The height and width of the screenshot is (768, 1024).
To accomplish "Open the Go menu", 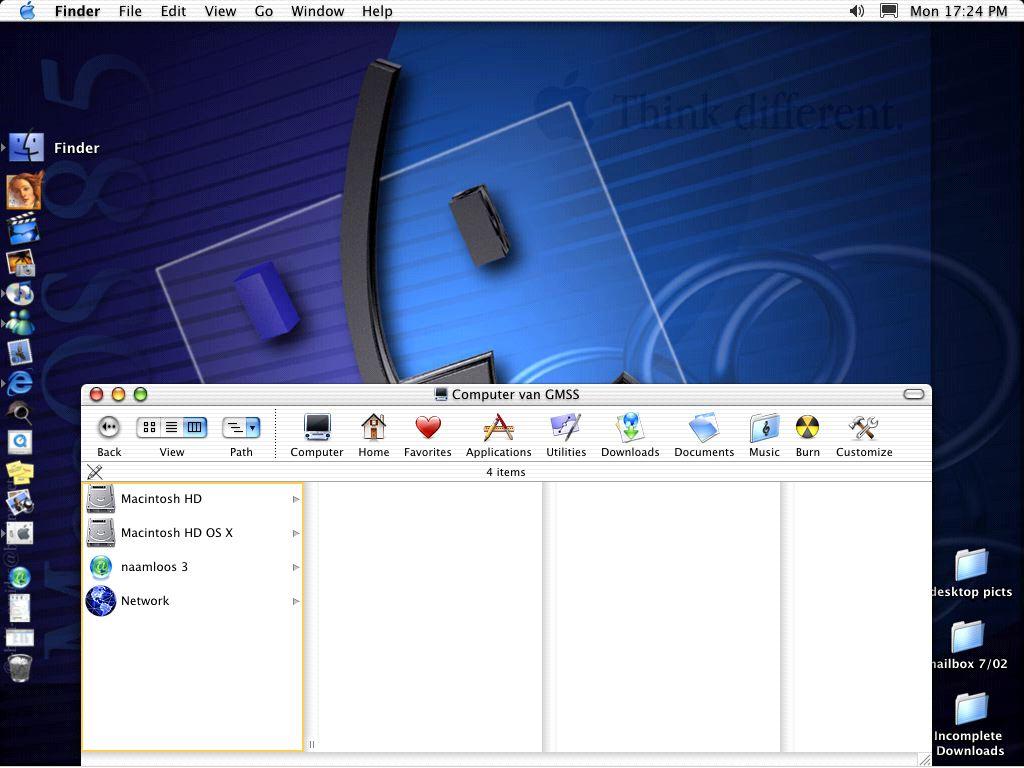I will pyautogui.click(x=263, y=11).
